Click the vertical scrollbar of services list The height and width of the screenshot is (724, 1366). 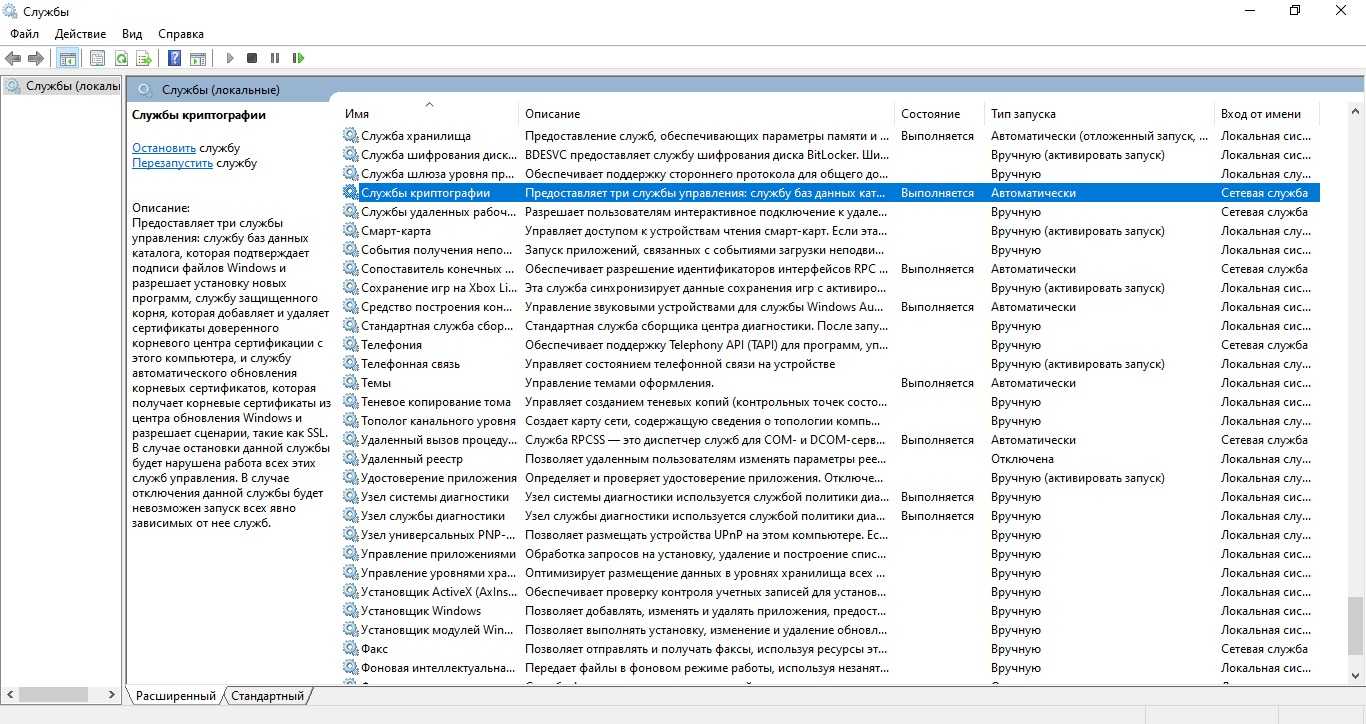[1355, 400]
